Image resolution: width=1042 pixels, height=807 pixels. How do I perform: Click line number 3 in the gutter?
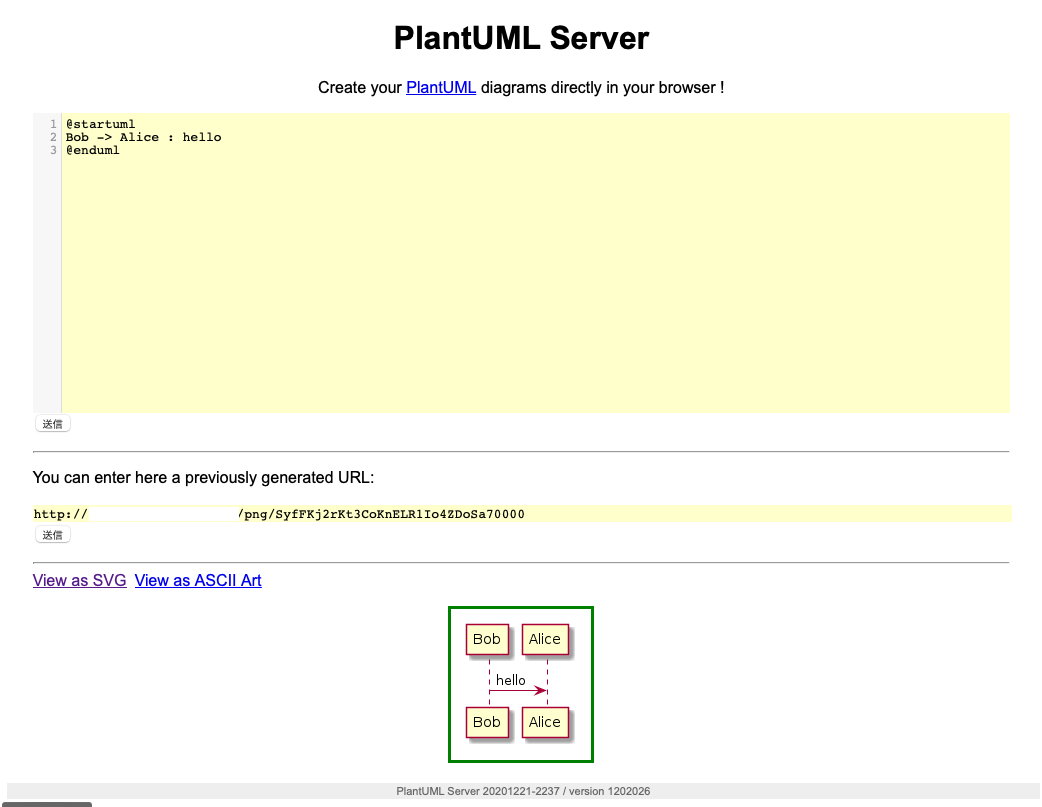(x=53, y=150)
